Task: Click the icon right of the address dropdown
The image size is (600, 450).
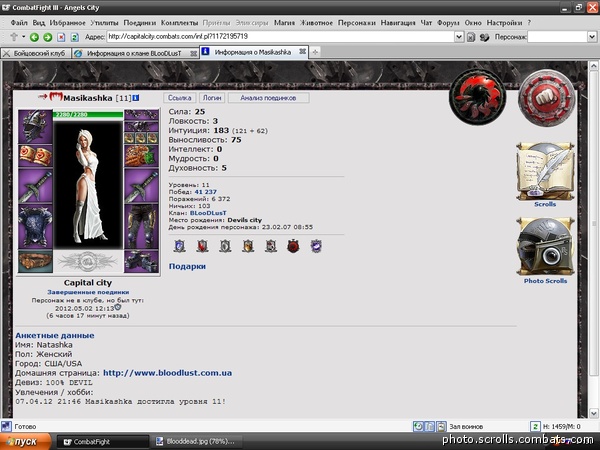Action: (471, 37)
